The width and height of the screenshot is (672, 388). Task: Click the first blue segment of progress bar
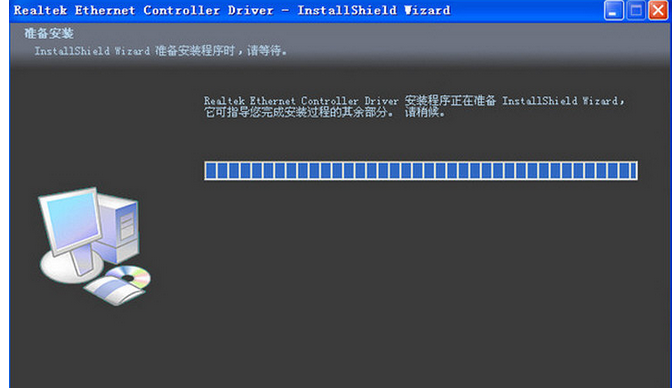point(211,171)
